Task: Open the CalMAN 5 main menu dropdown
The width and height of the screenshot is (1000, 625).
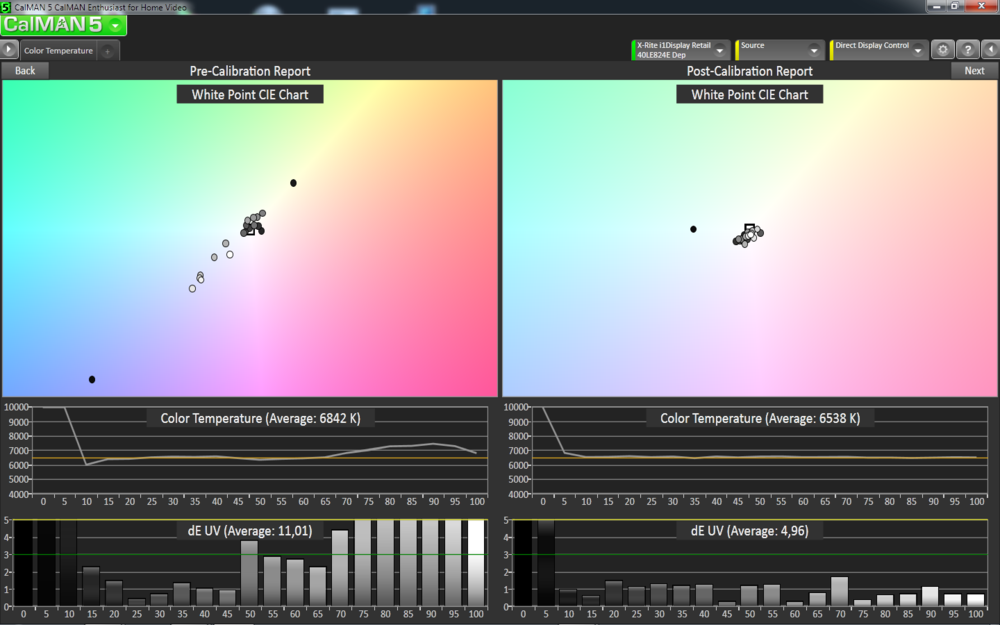Action: (117, 25)
